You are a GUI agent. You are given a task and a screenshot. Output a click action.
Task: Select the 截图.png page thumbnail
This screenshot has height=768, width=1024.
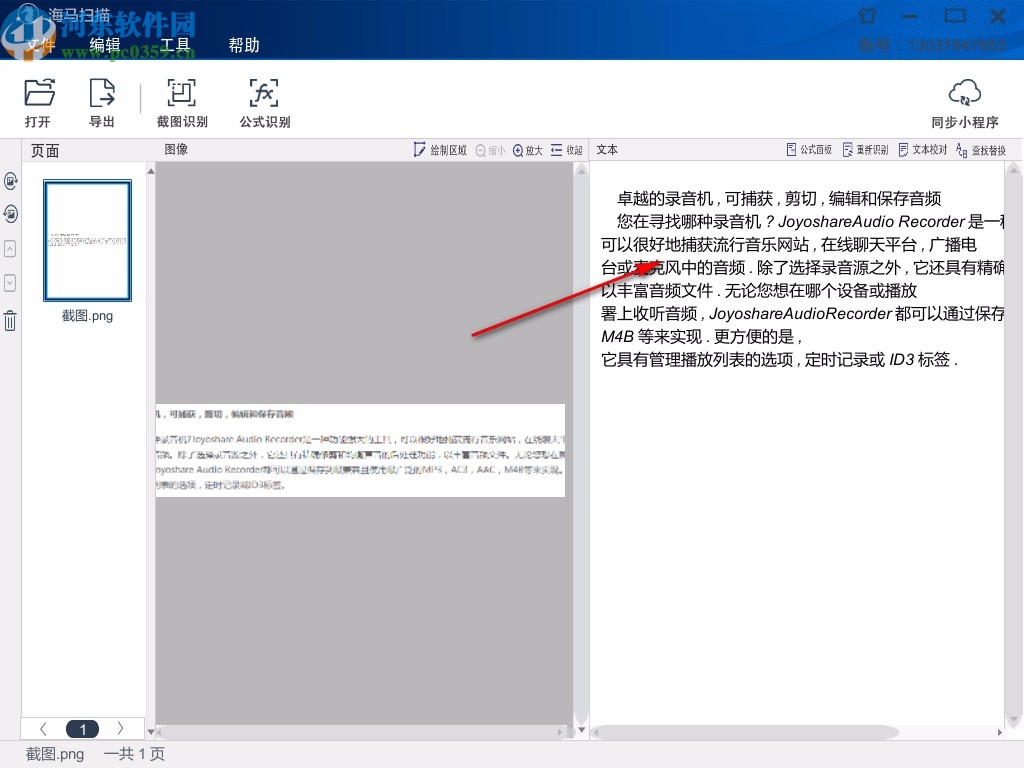tap(87, 240)
